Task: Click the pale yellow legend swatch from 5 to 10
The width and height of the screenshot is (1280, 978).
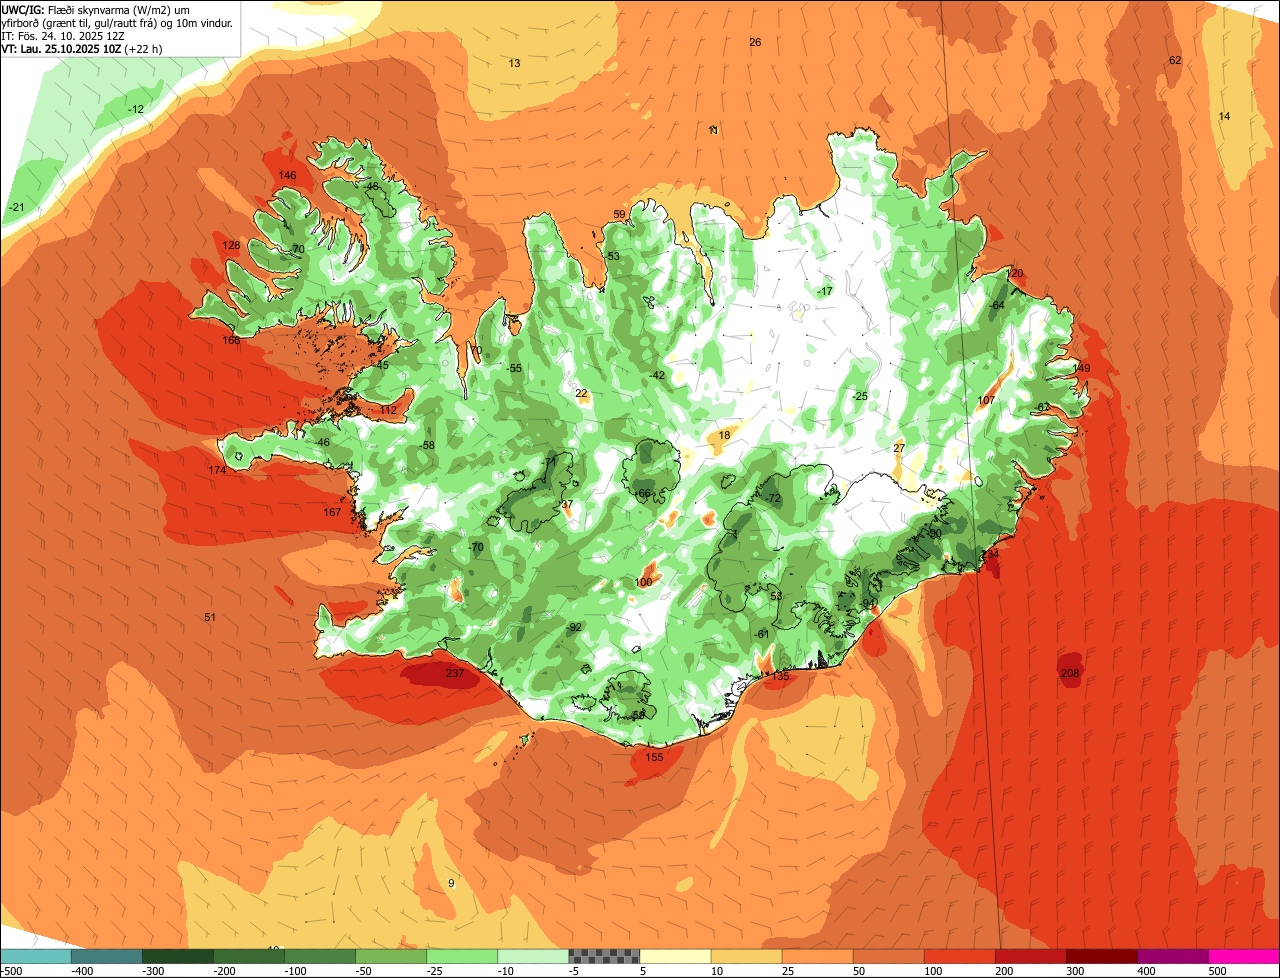Action: 675,956
